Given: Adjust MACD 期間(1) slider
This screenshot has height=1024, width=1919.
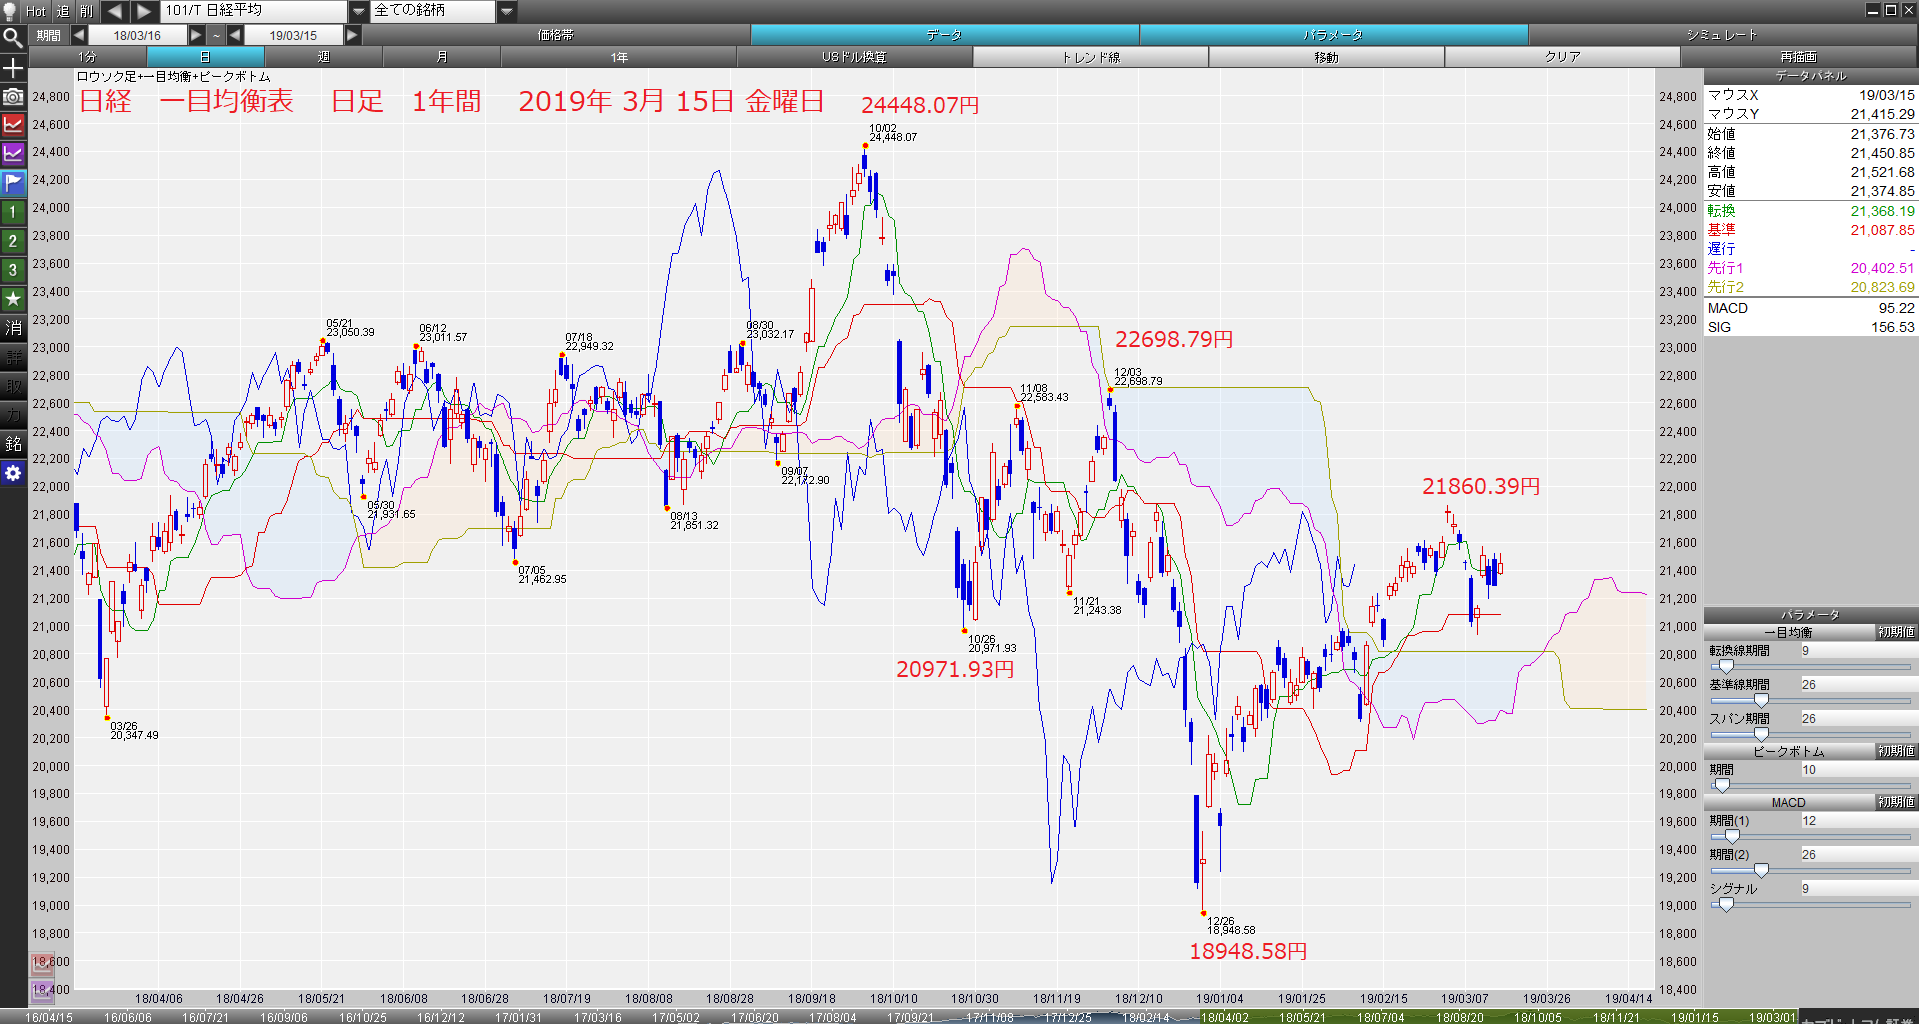Looking at the screenshot, I should 1810,836.
